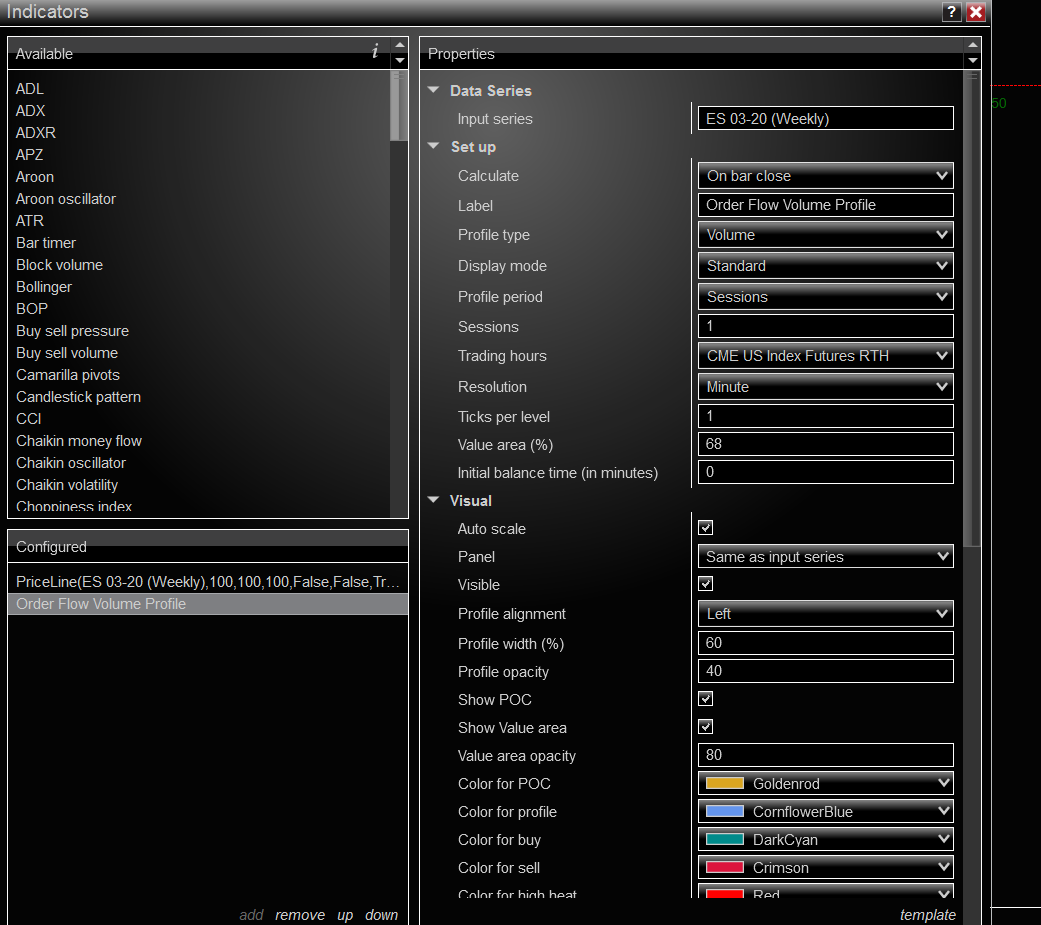Select Buy sell pressure indicator

coord(72,331)
